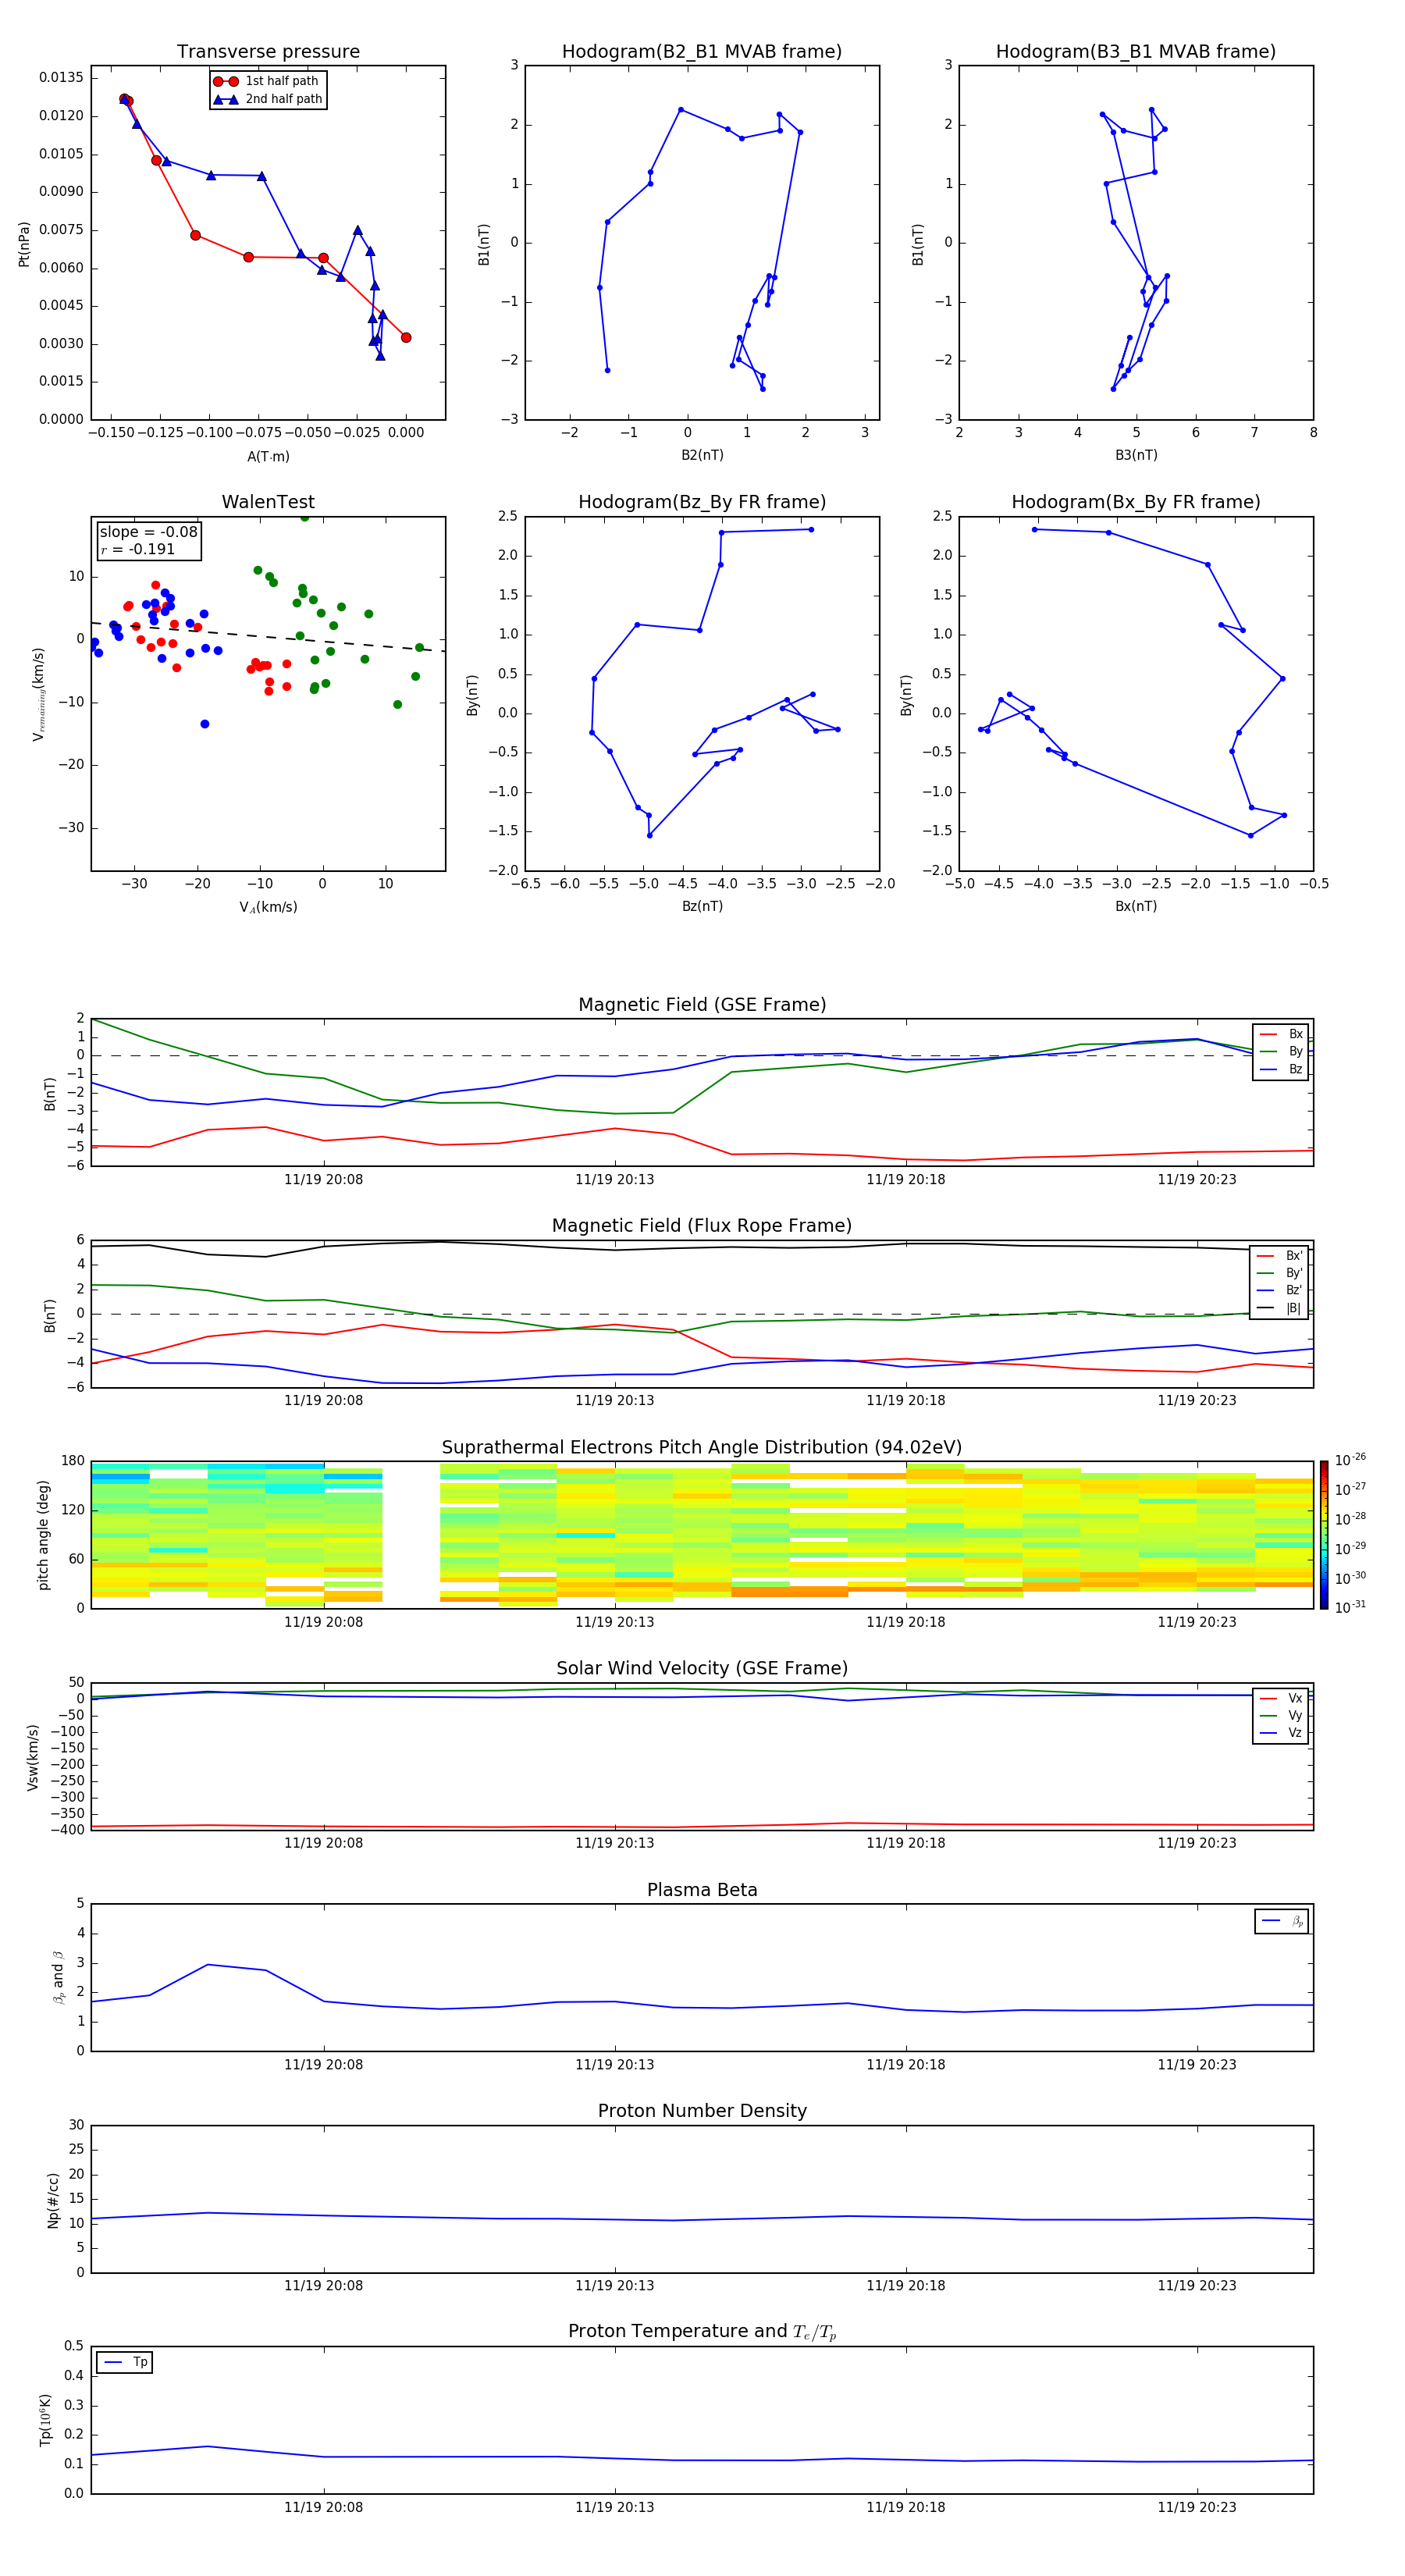This screenshot has width=1405, height=2576.
Task: Click the 'B3(nT)' x-axis label
Action: 1136,455
